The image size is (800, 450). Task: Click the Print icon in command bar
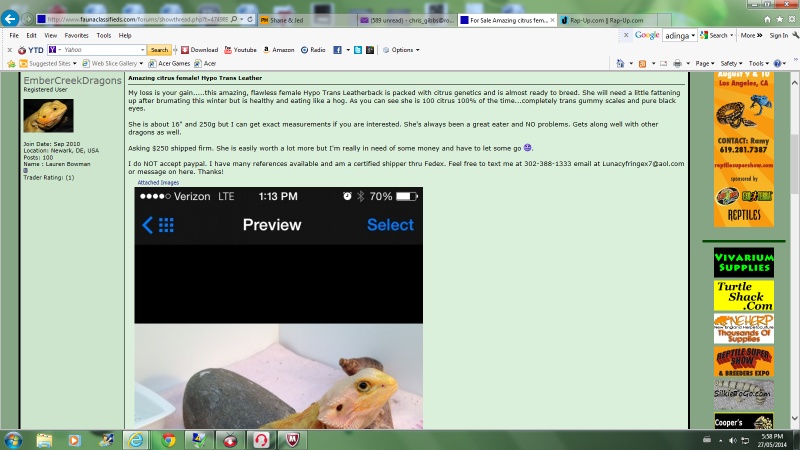tap(677, 64)
